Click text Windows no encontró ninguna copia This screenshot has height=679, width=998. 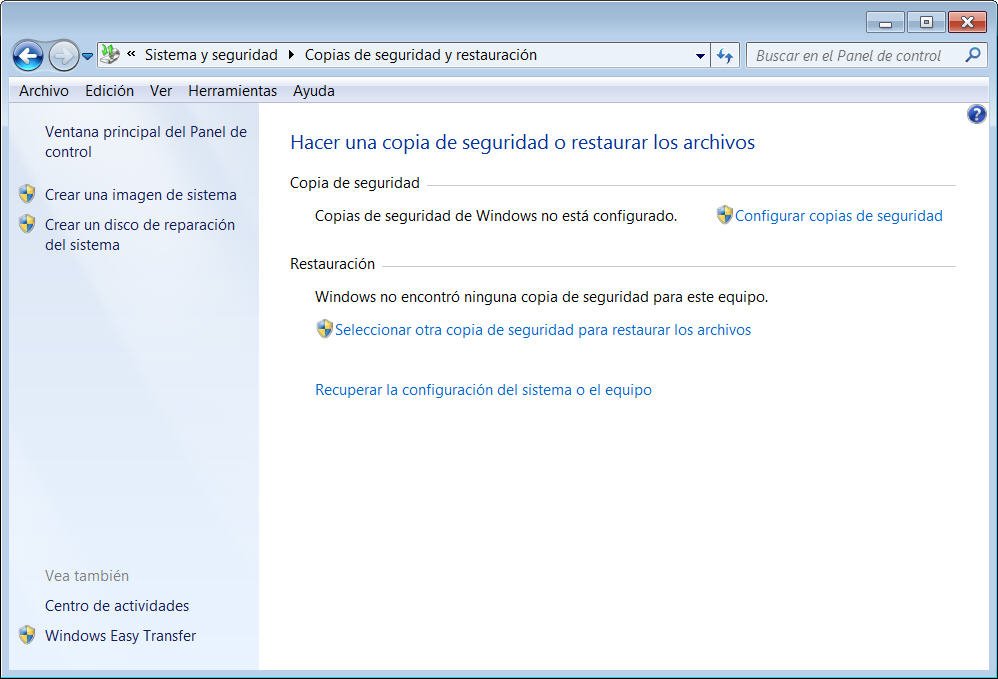tap(542, 297)
